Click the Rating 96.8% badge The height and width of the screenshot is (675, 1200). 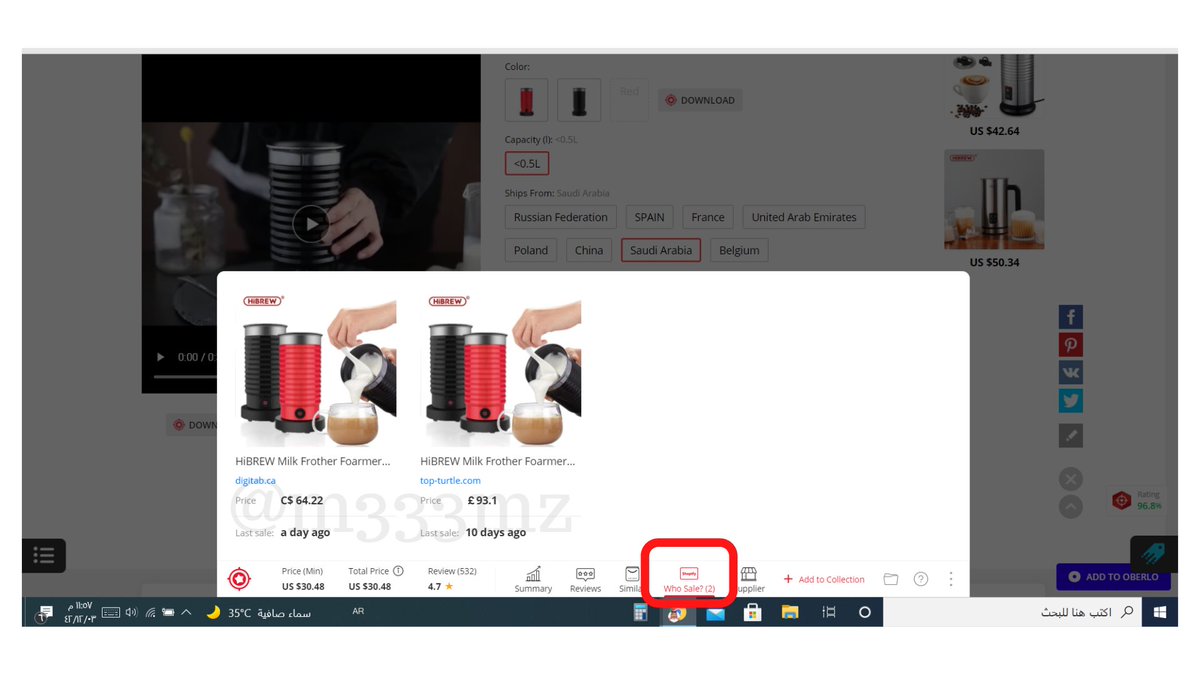point(1137,500)
